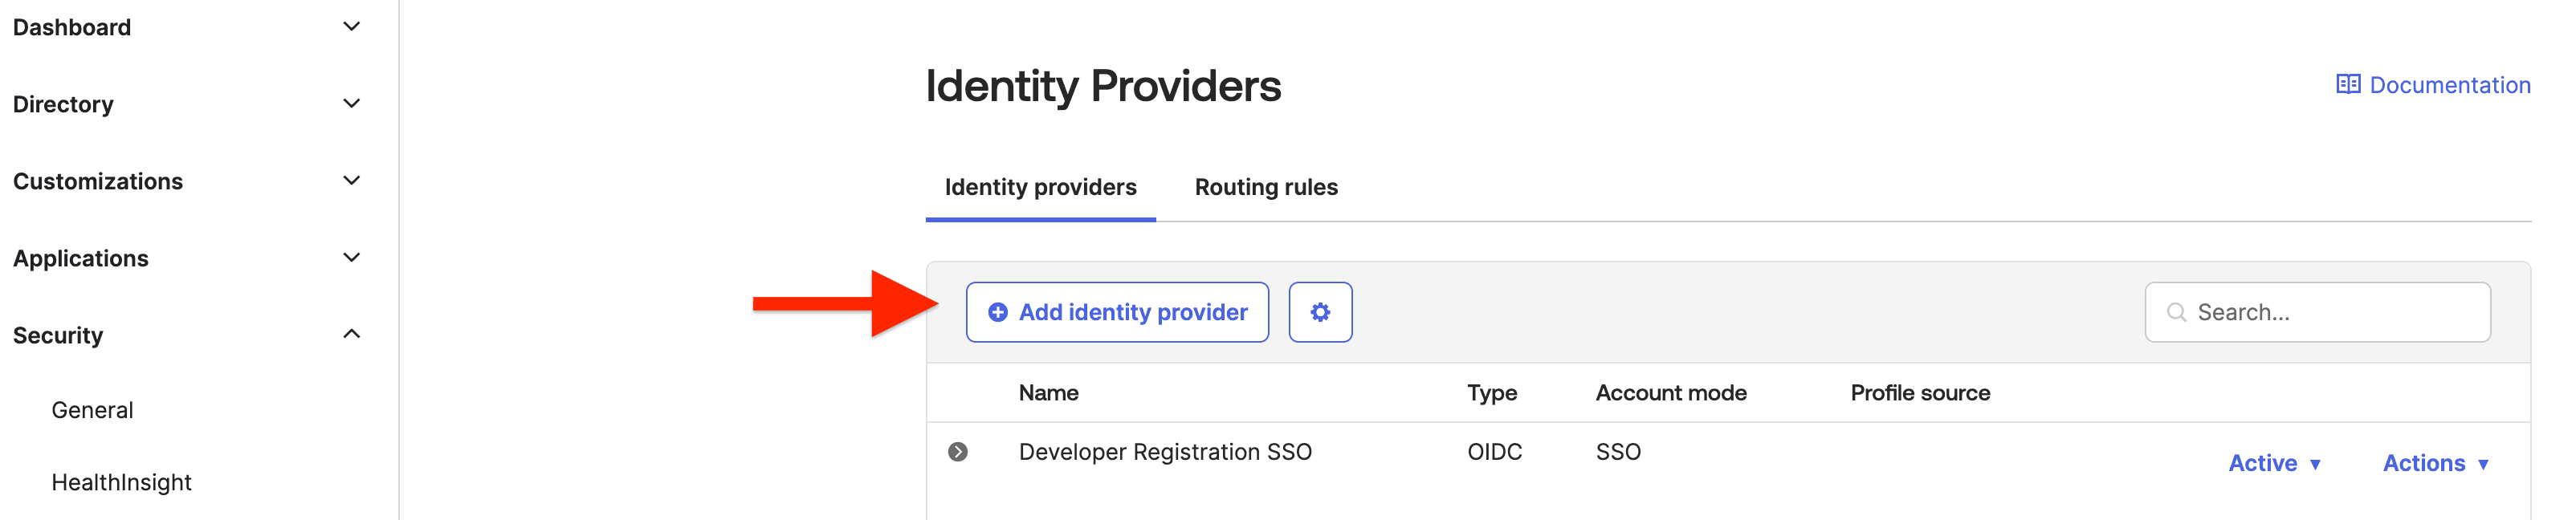Select General under Security
Screen dimensions: 2576x520
point(92,409)
